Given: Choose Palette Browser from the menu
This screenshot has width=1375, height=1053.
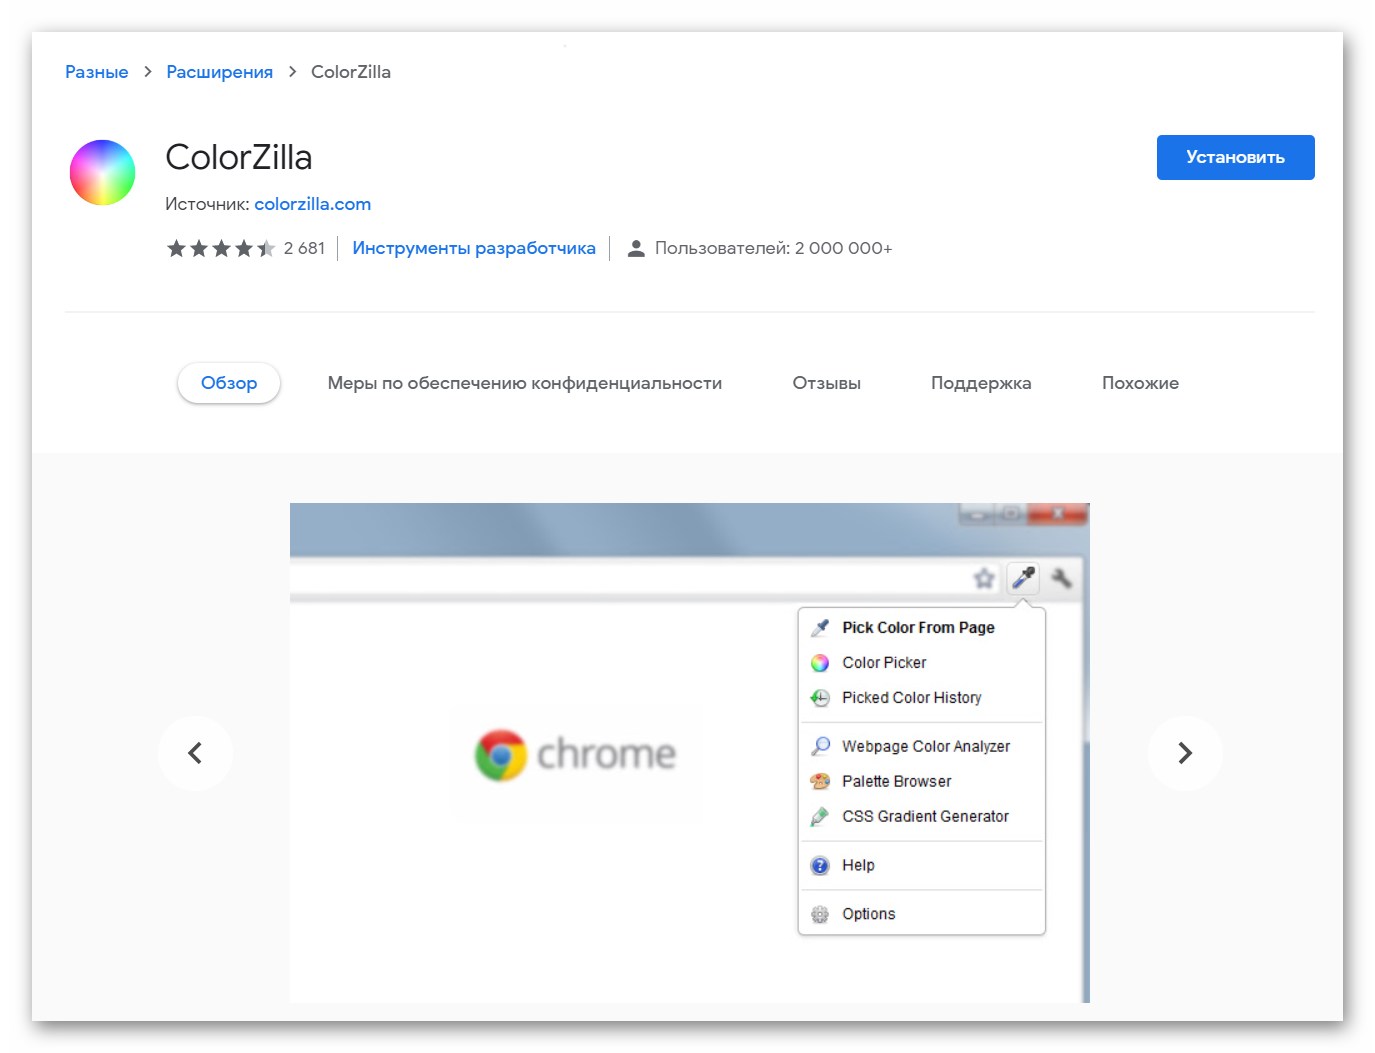Looking at the screenshot, I should (922, 781).
